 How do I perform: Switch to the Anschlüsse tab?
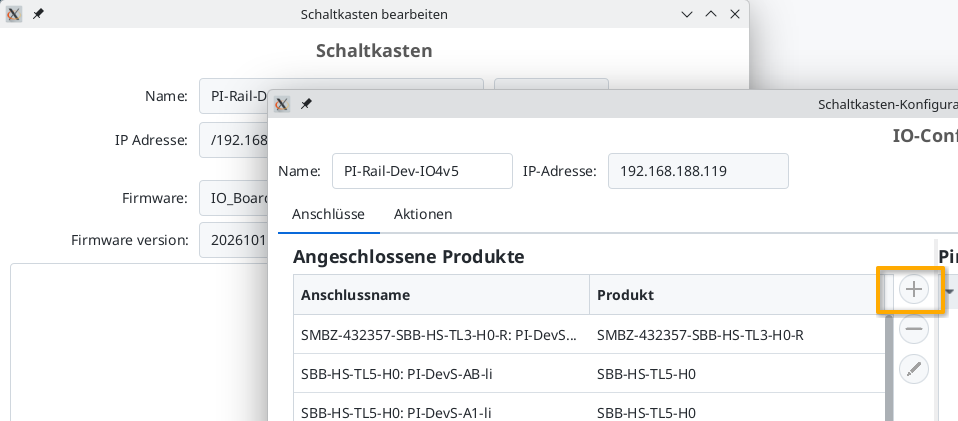coord(328,214)
